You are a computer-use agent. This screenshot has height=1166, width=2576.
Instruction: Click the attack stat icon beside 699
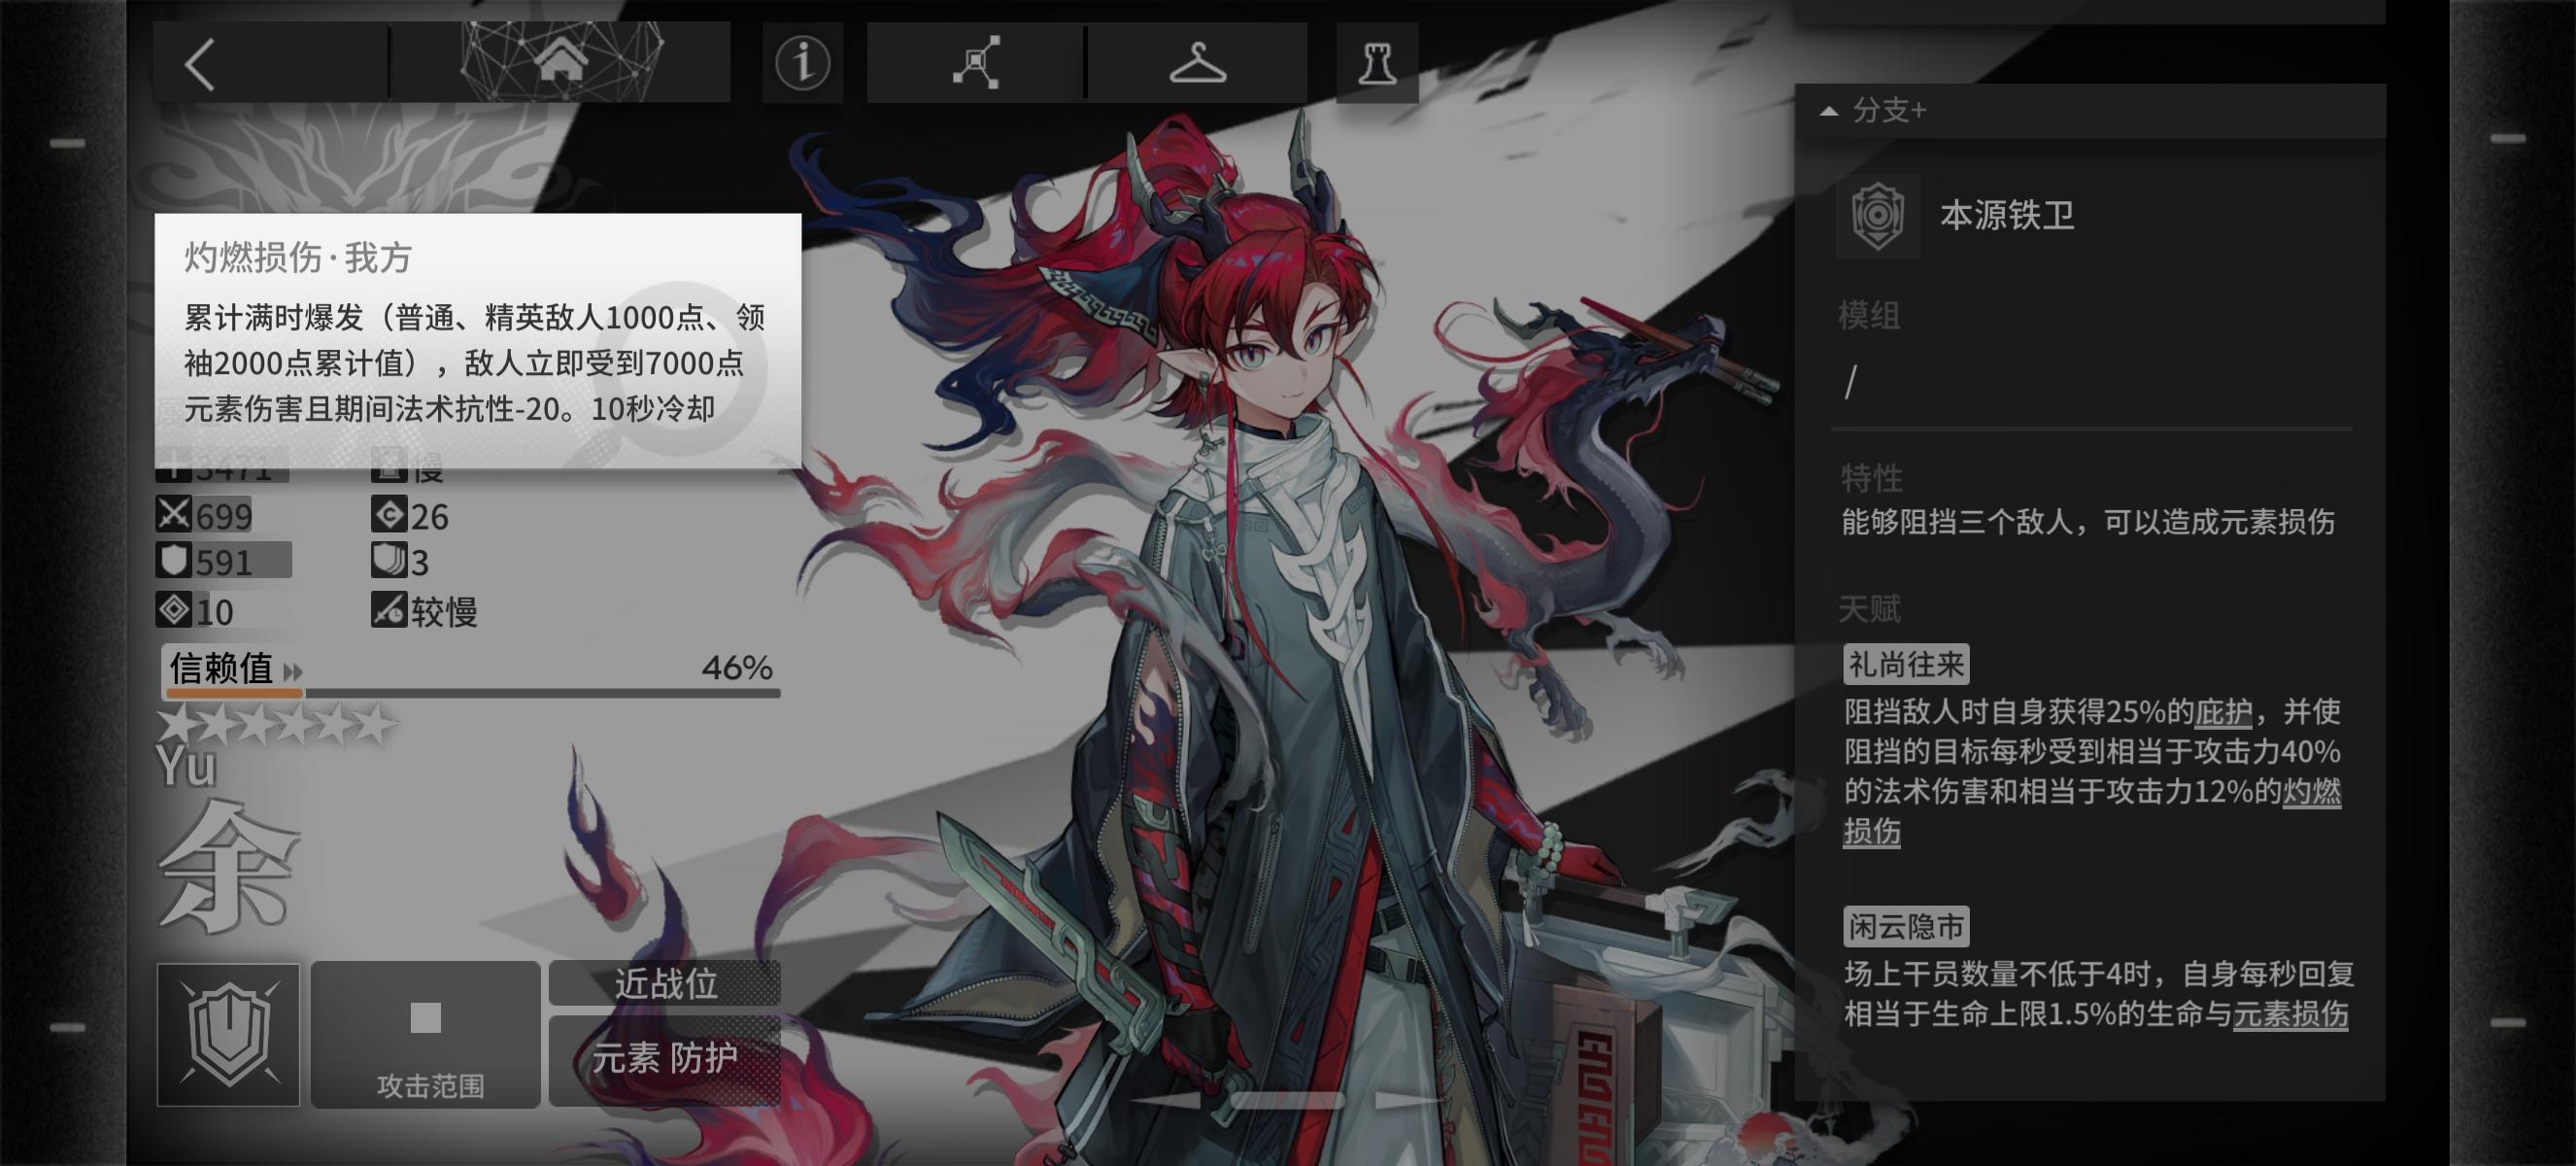pyautogui.click(x=174, y=514)
